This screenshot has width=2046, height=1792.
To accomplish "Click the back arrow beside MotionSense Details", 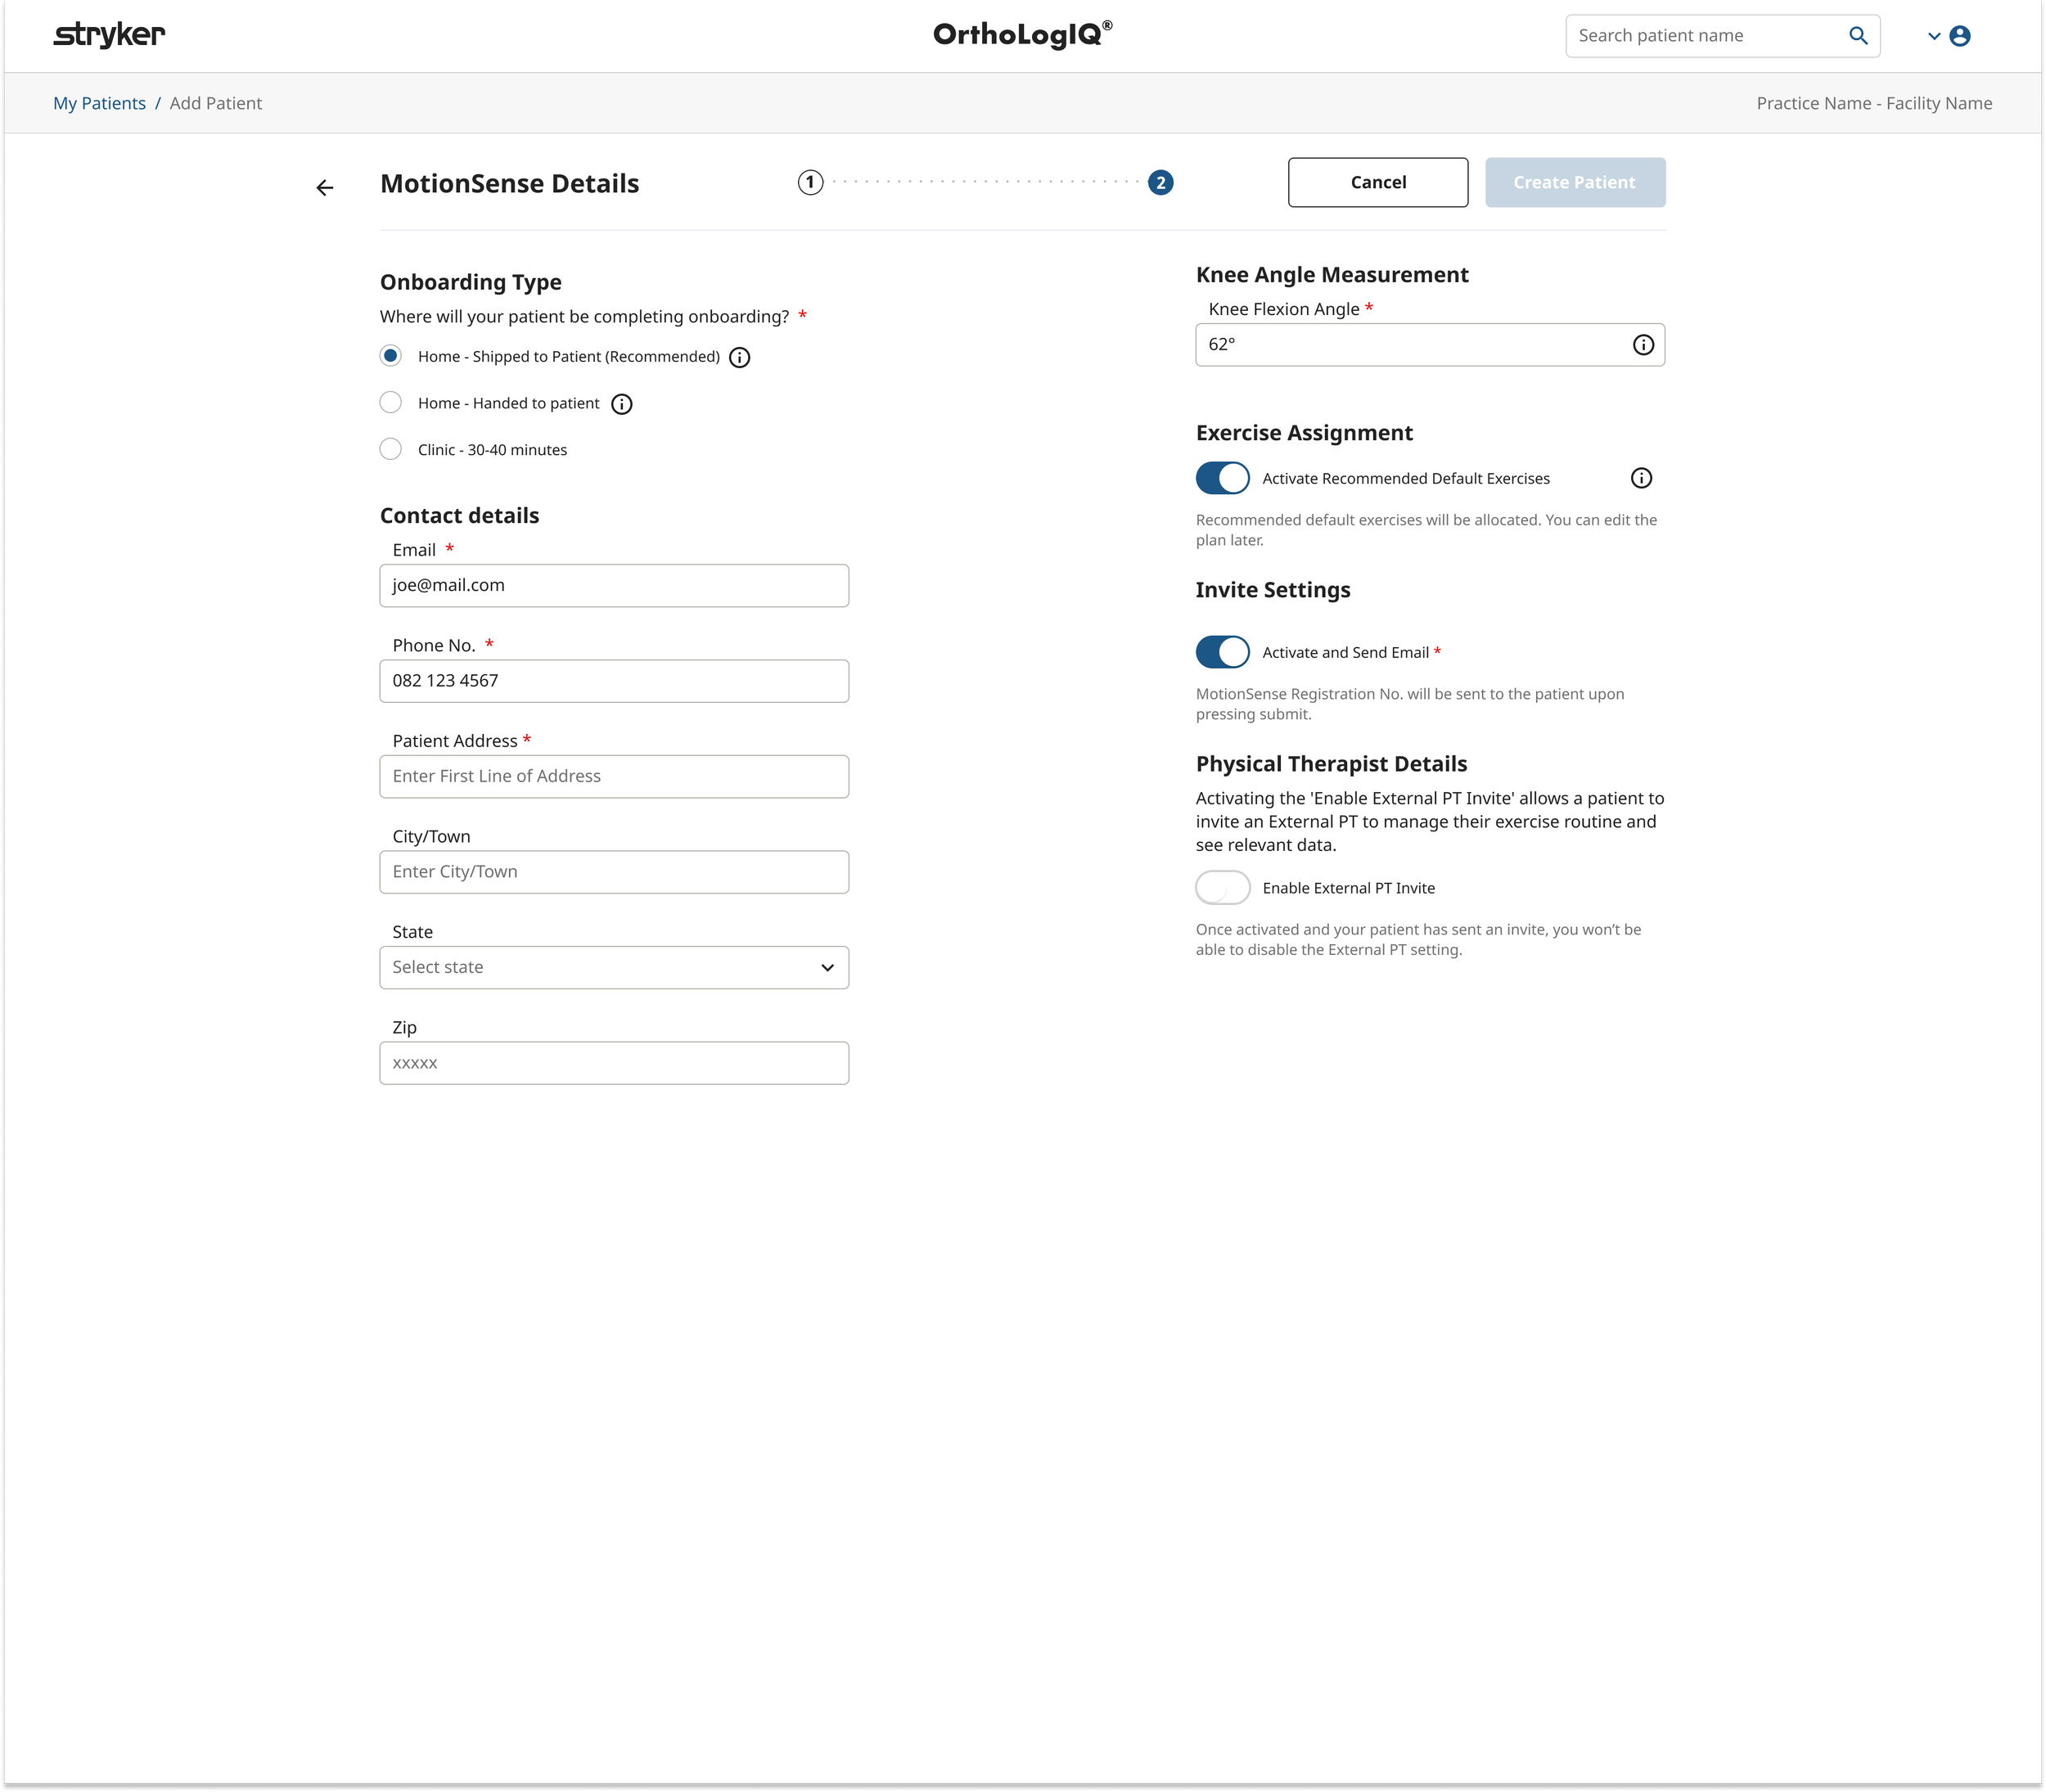I will pos(325,188).
